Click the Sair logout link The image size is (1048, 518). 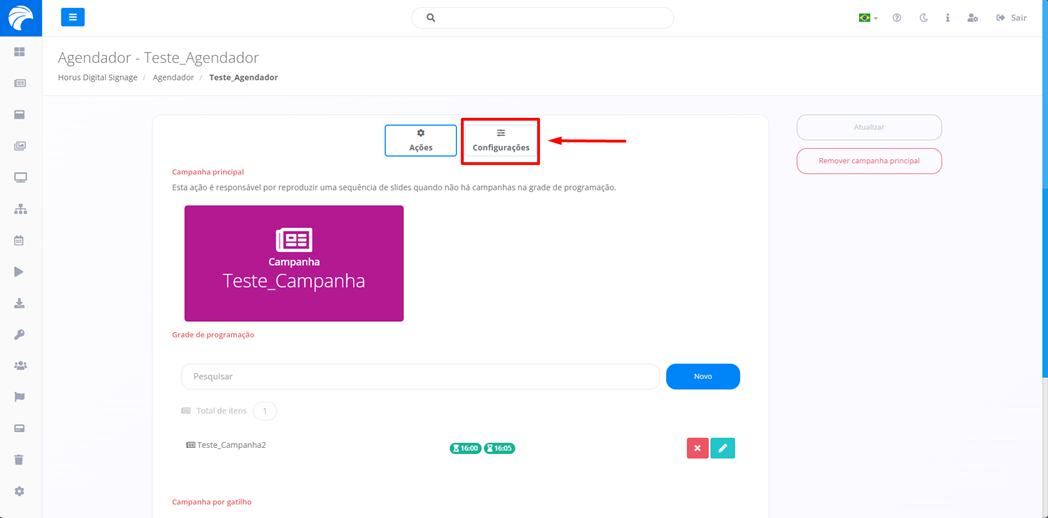[1011, 18]
